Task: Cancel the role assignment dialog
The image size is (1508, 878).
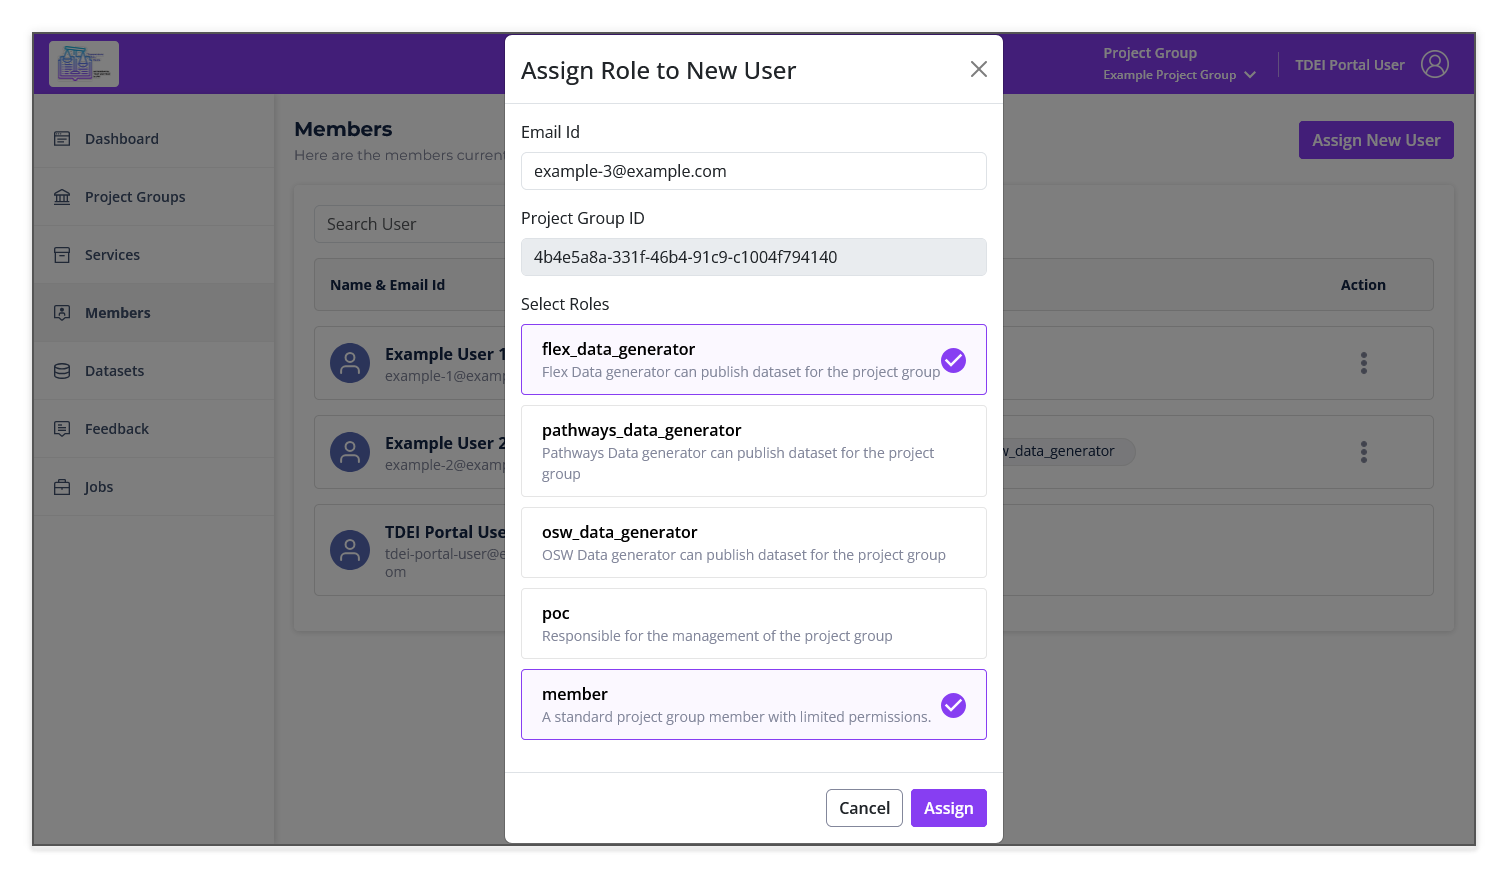Action: pyautogui.click(x=864, y=807)
